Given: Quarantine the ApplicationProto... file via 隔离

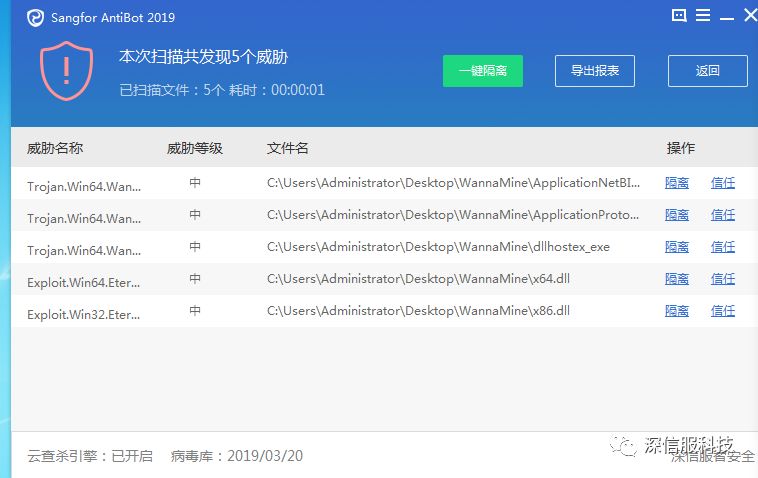Looking at the screenshot, I should (x=677, y=215).
